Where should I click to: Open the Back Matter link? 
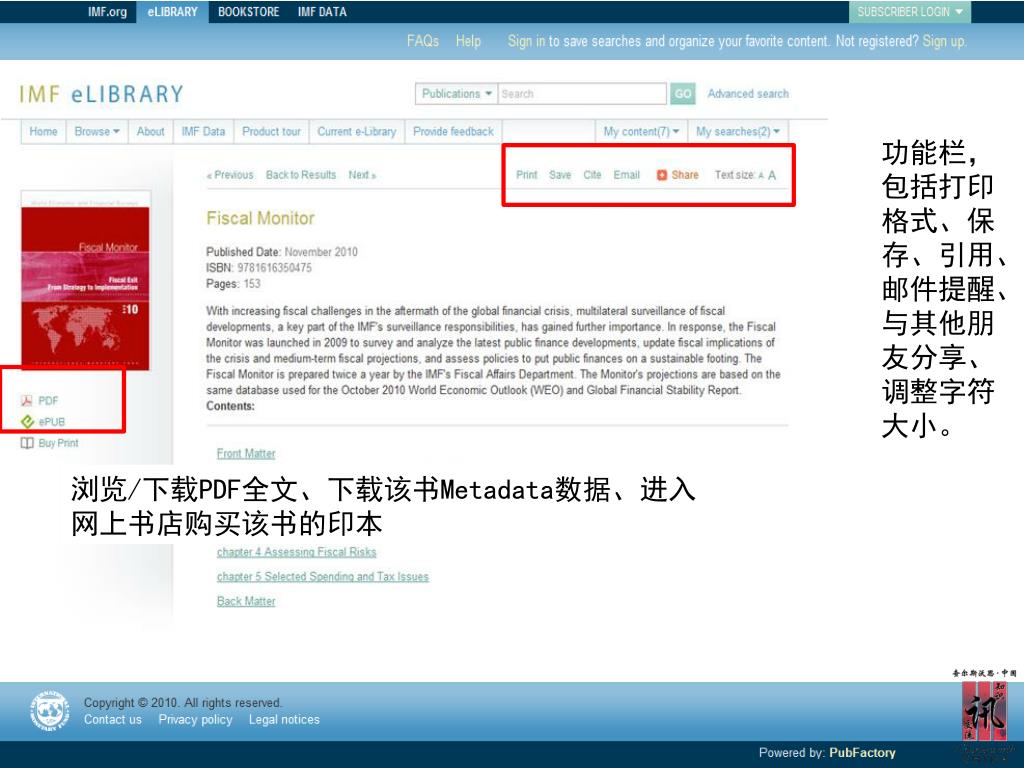[246, 601]
